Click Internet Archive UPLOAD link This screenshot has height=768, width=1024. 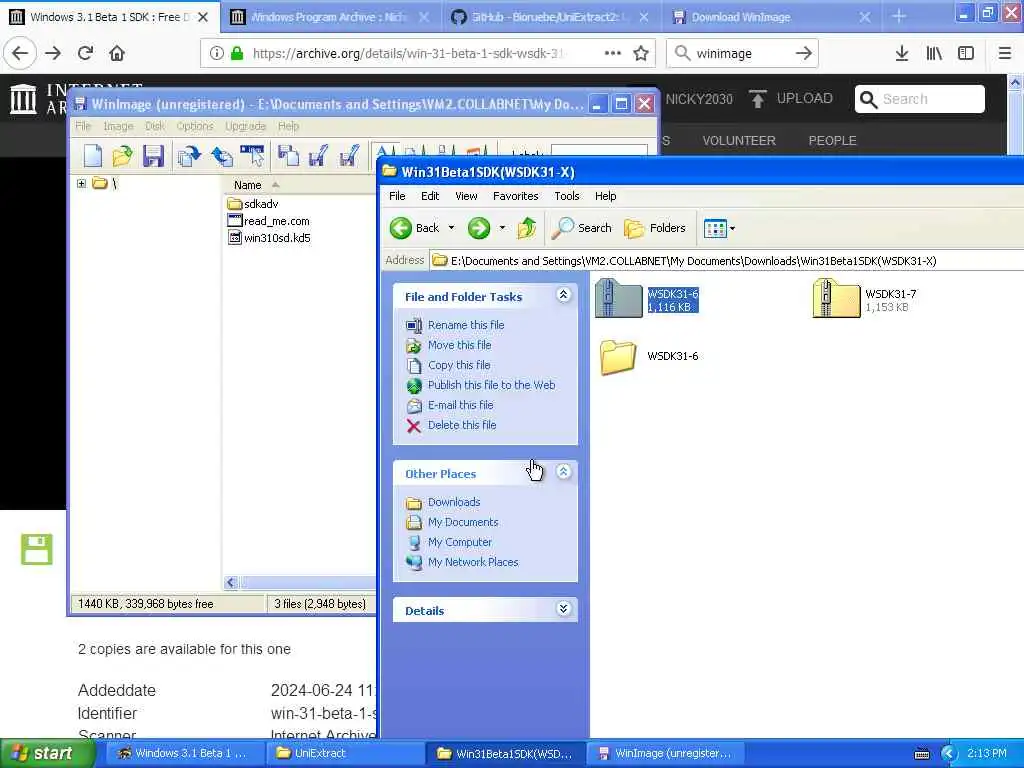pos(792,99)
